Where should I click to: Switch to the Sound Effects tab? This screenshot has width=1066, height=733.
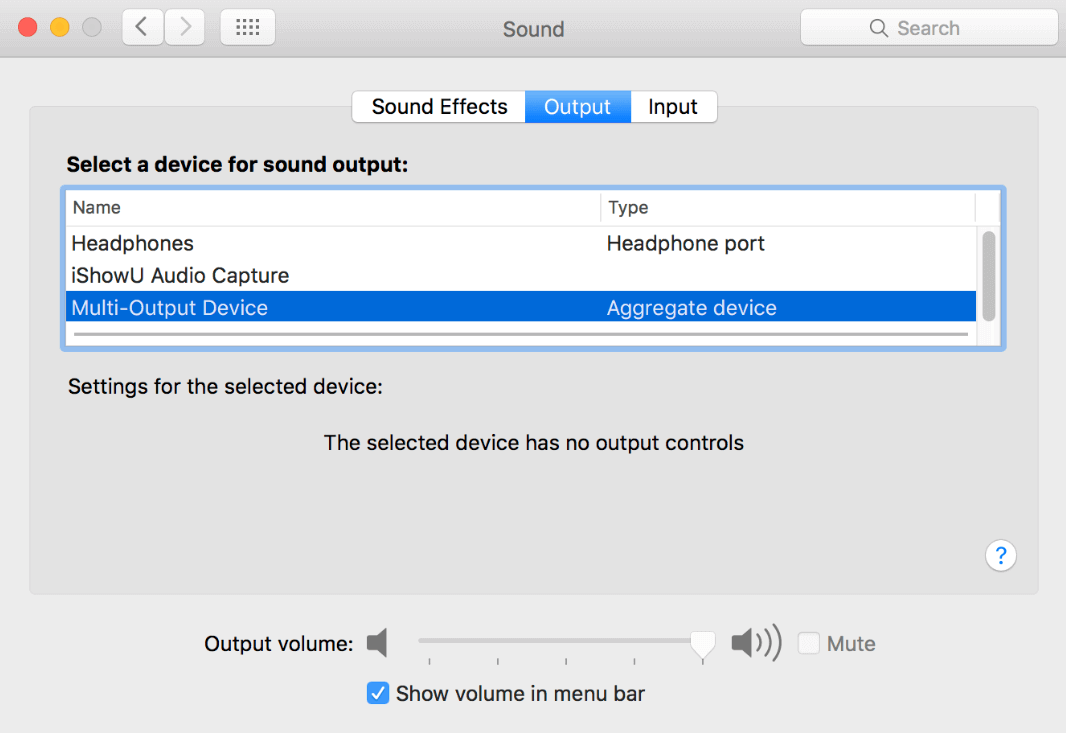click(x=439, y=107)
